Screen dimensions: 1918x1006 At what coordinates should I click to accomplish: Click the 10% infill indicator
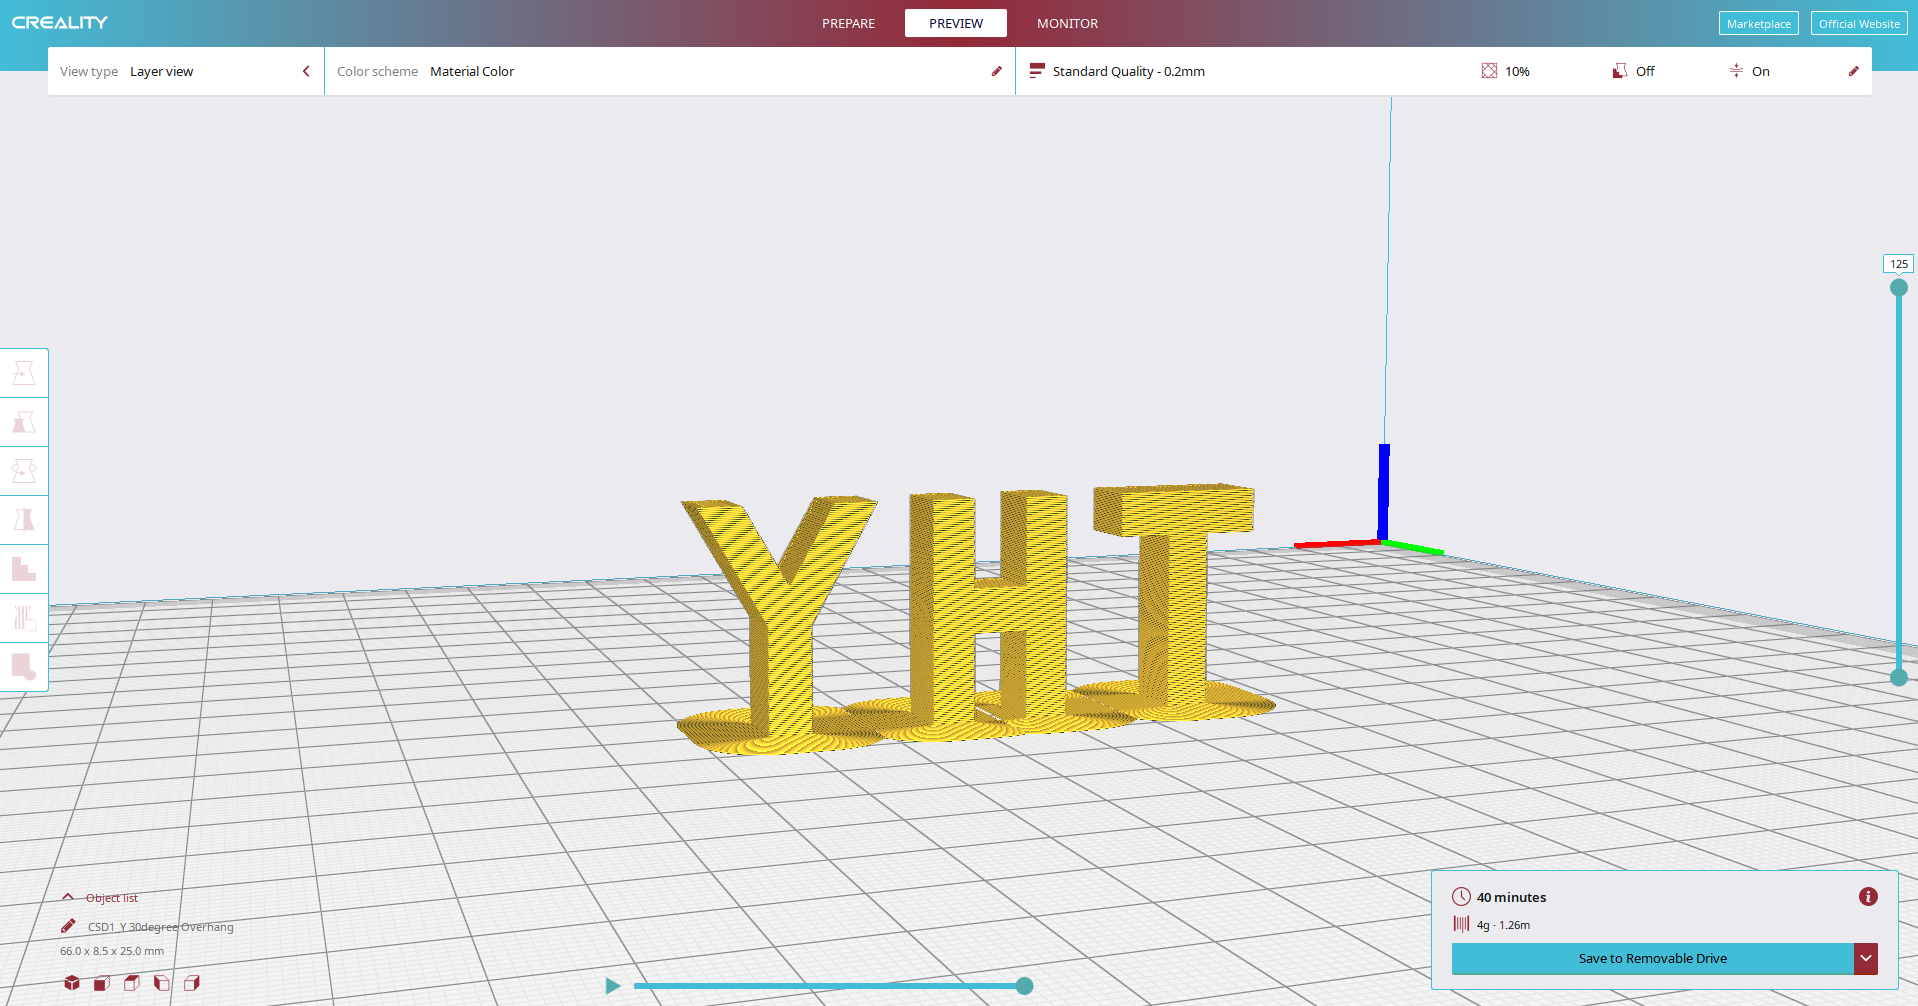pyautogui.click(x=1506, y=71)
